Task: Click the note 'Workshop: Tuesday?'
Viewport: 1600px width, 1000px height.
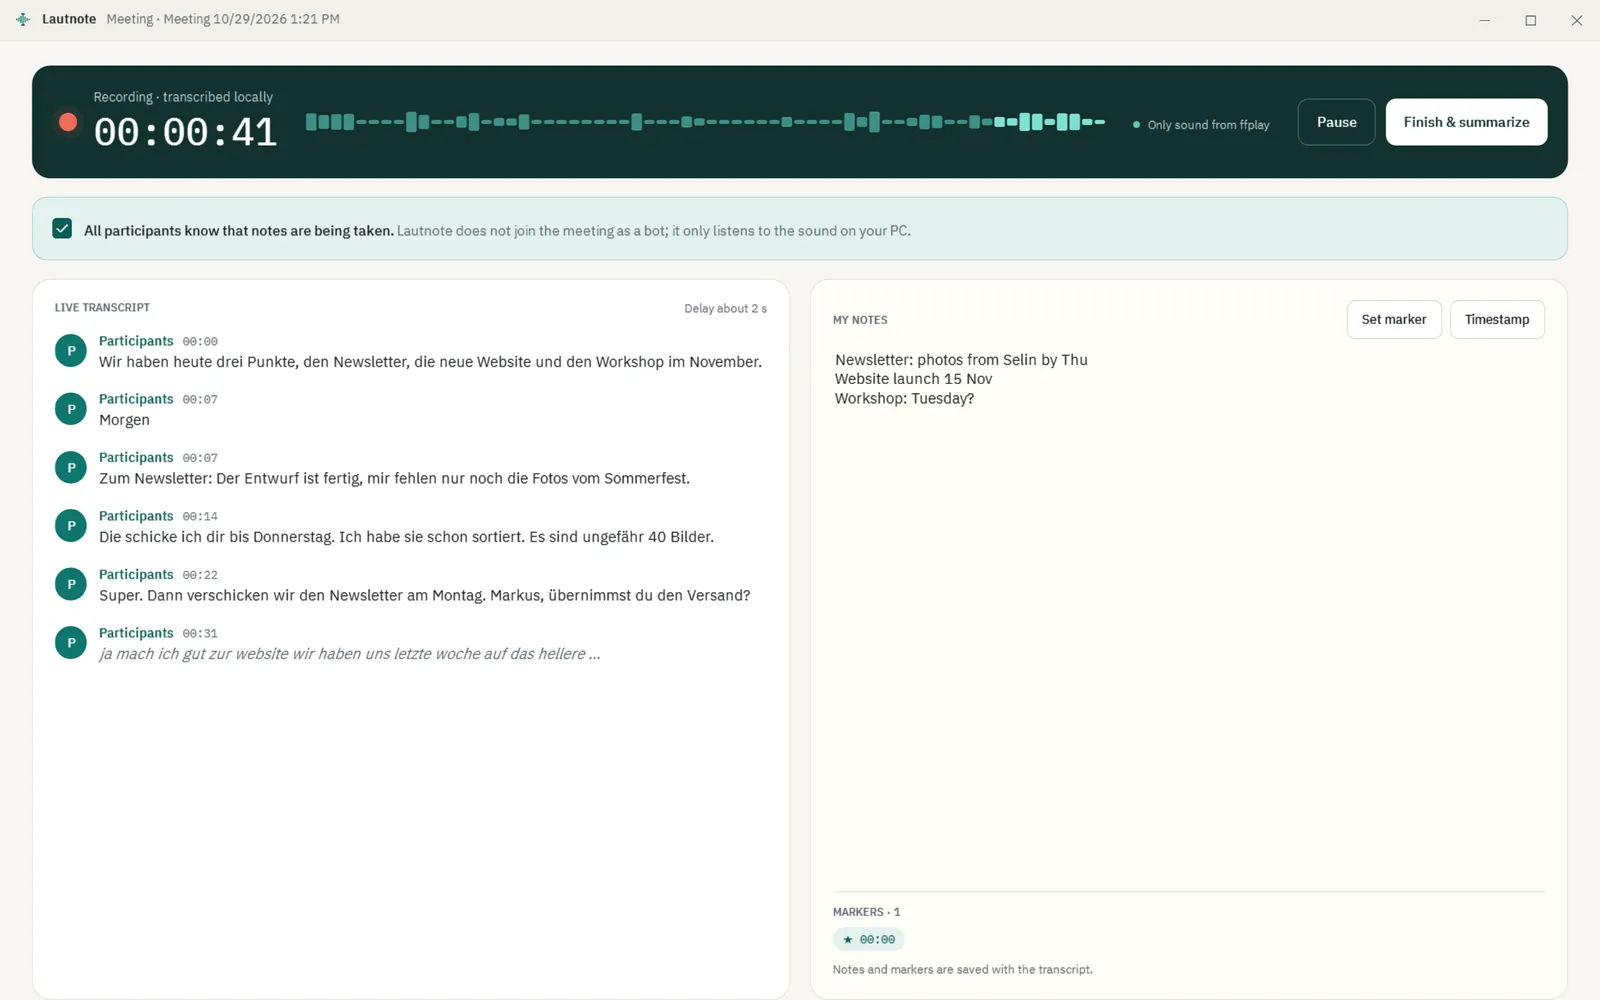Action: tap(904, 398)
